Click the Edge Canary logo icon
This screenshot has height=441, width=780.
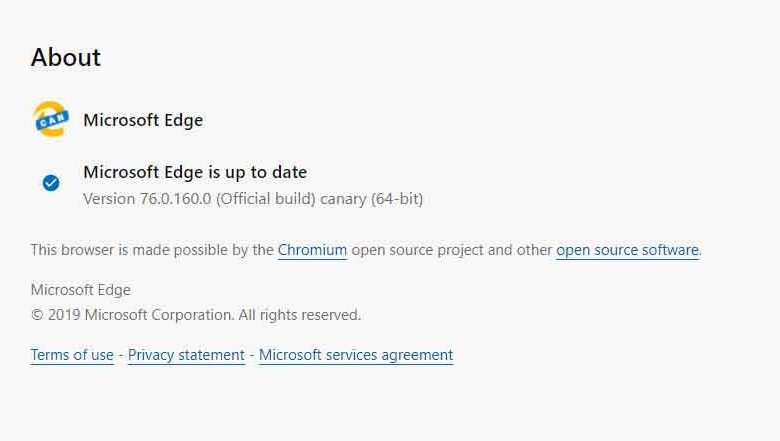pyautogui.click(x=51, y=120)
